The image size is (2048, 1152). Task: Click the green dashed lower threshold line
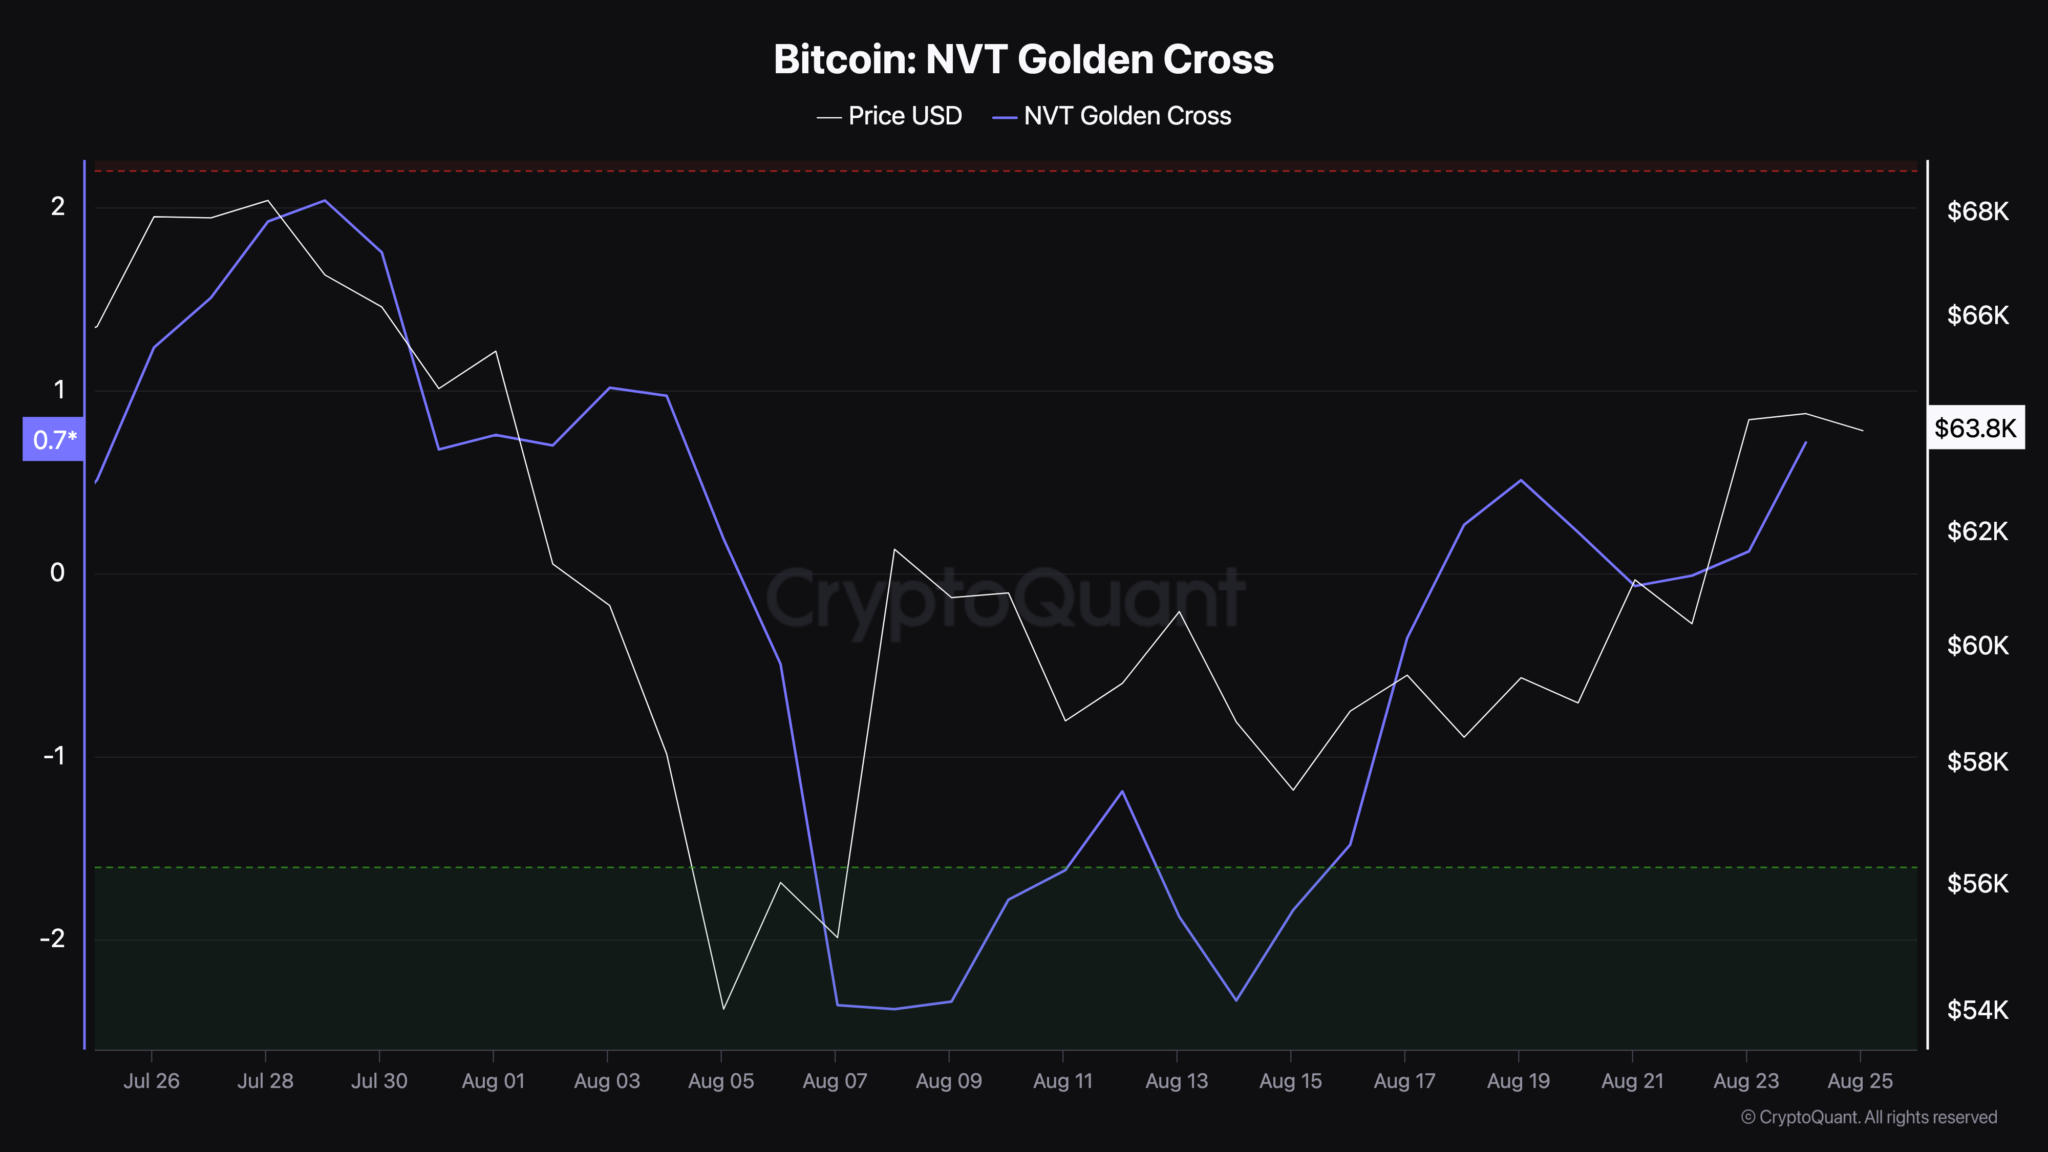(x=1006, y=867)
